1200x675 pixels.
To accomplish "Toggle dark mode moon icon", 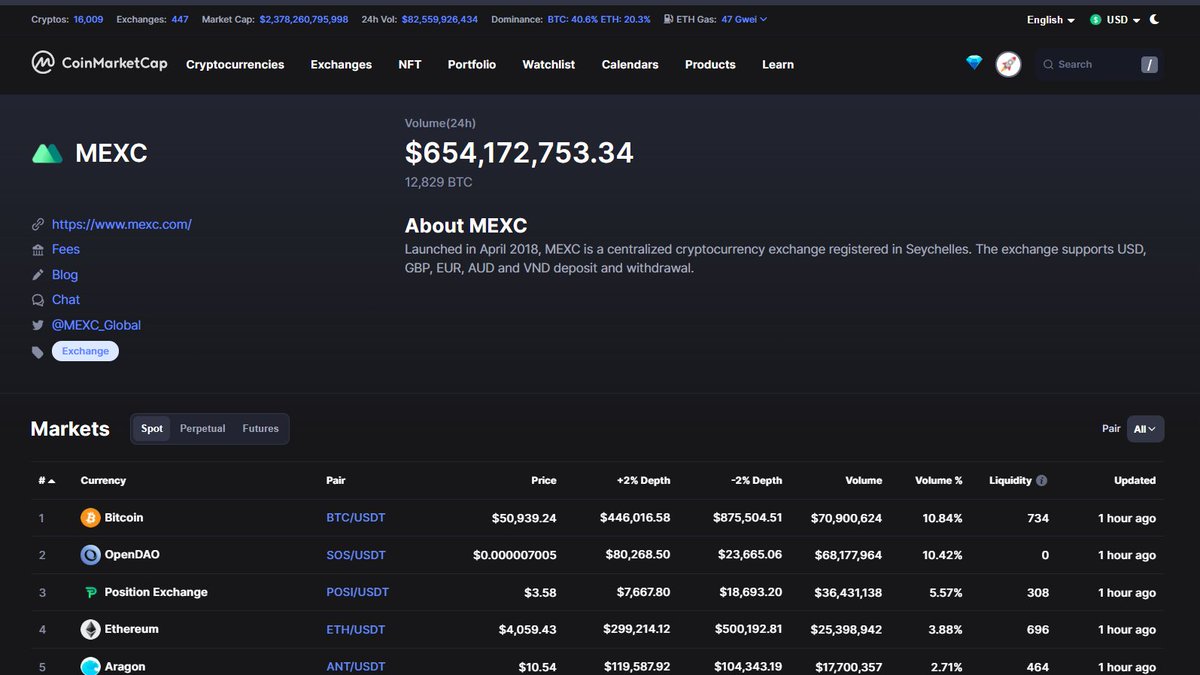I will tap(1155, 19).
